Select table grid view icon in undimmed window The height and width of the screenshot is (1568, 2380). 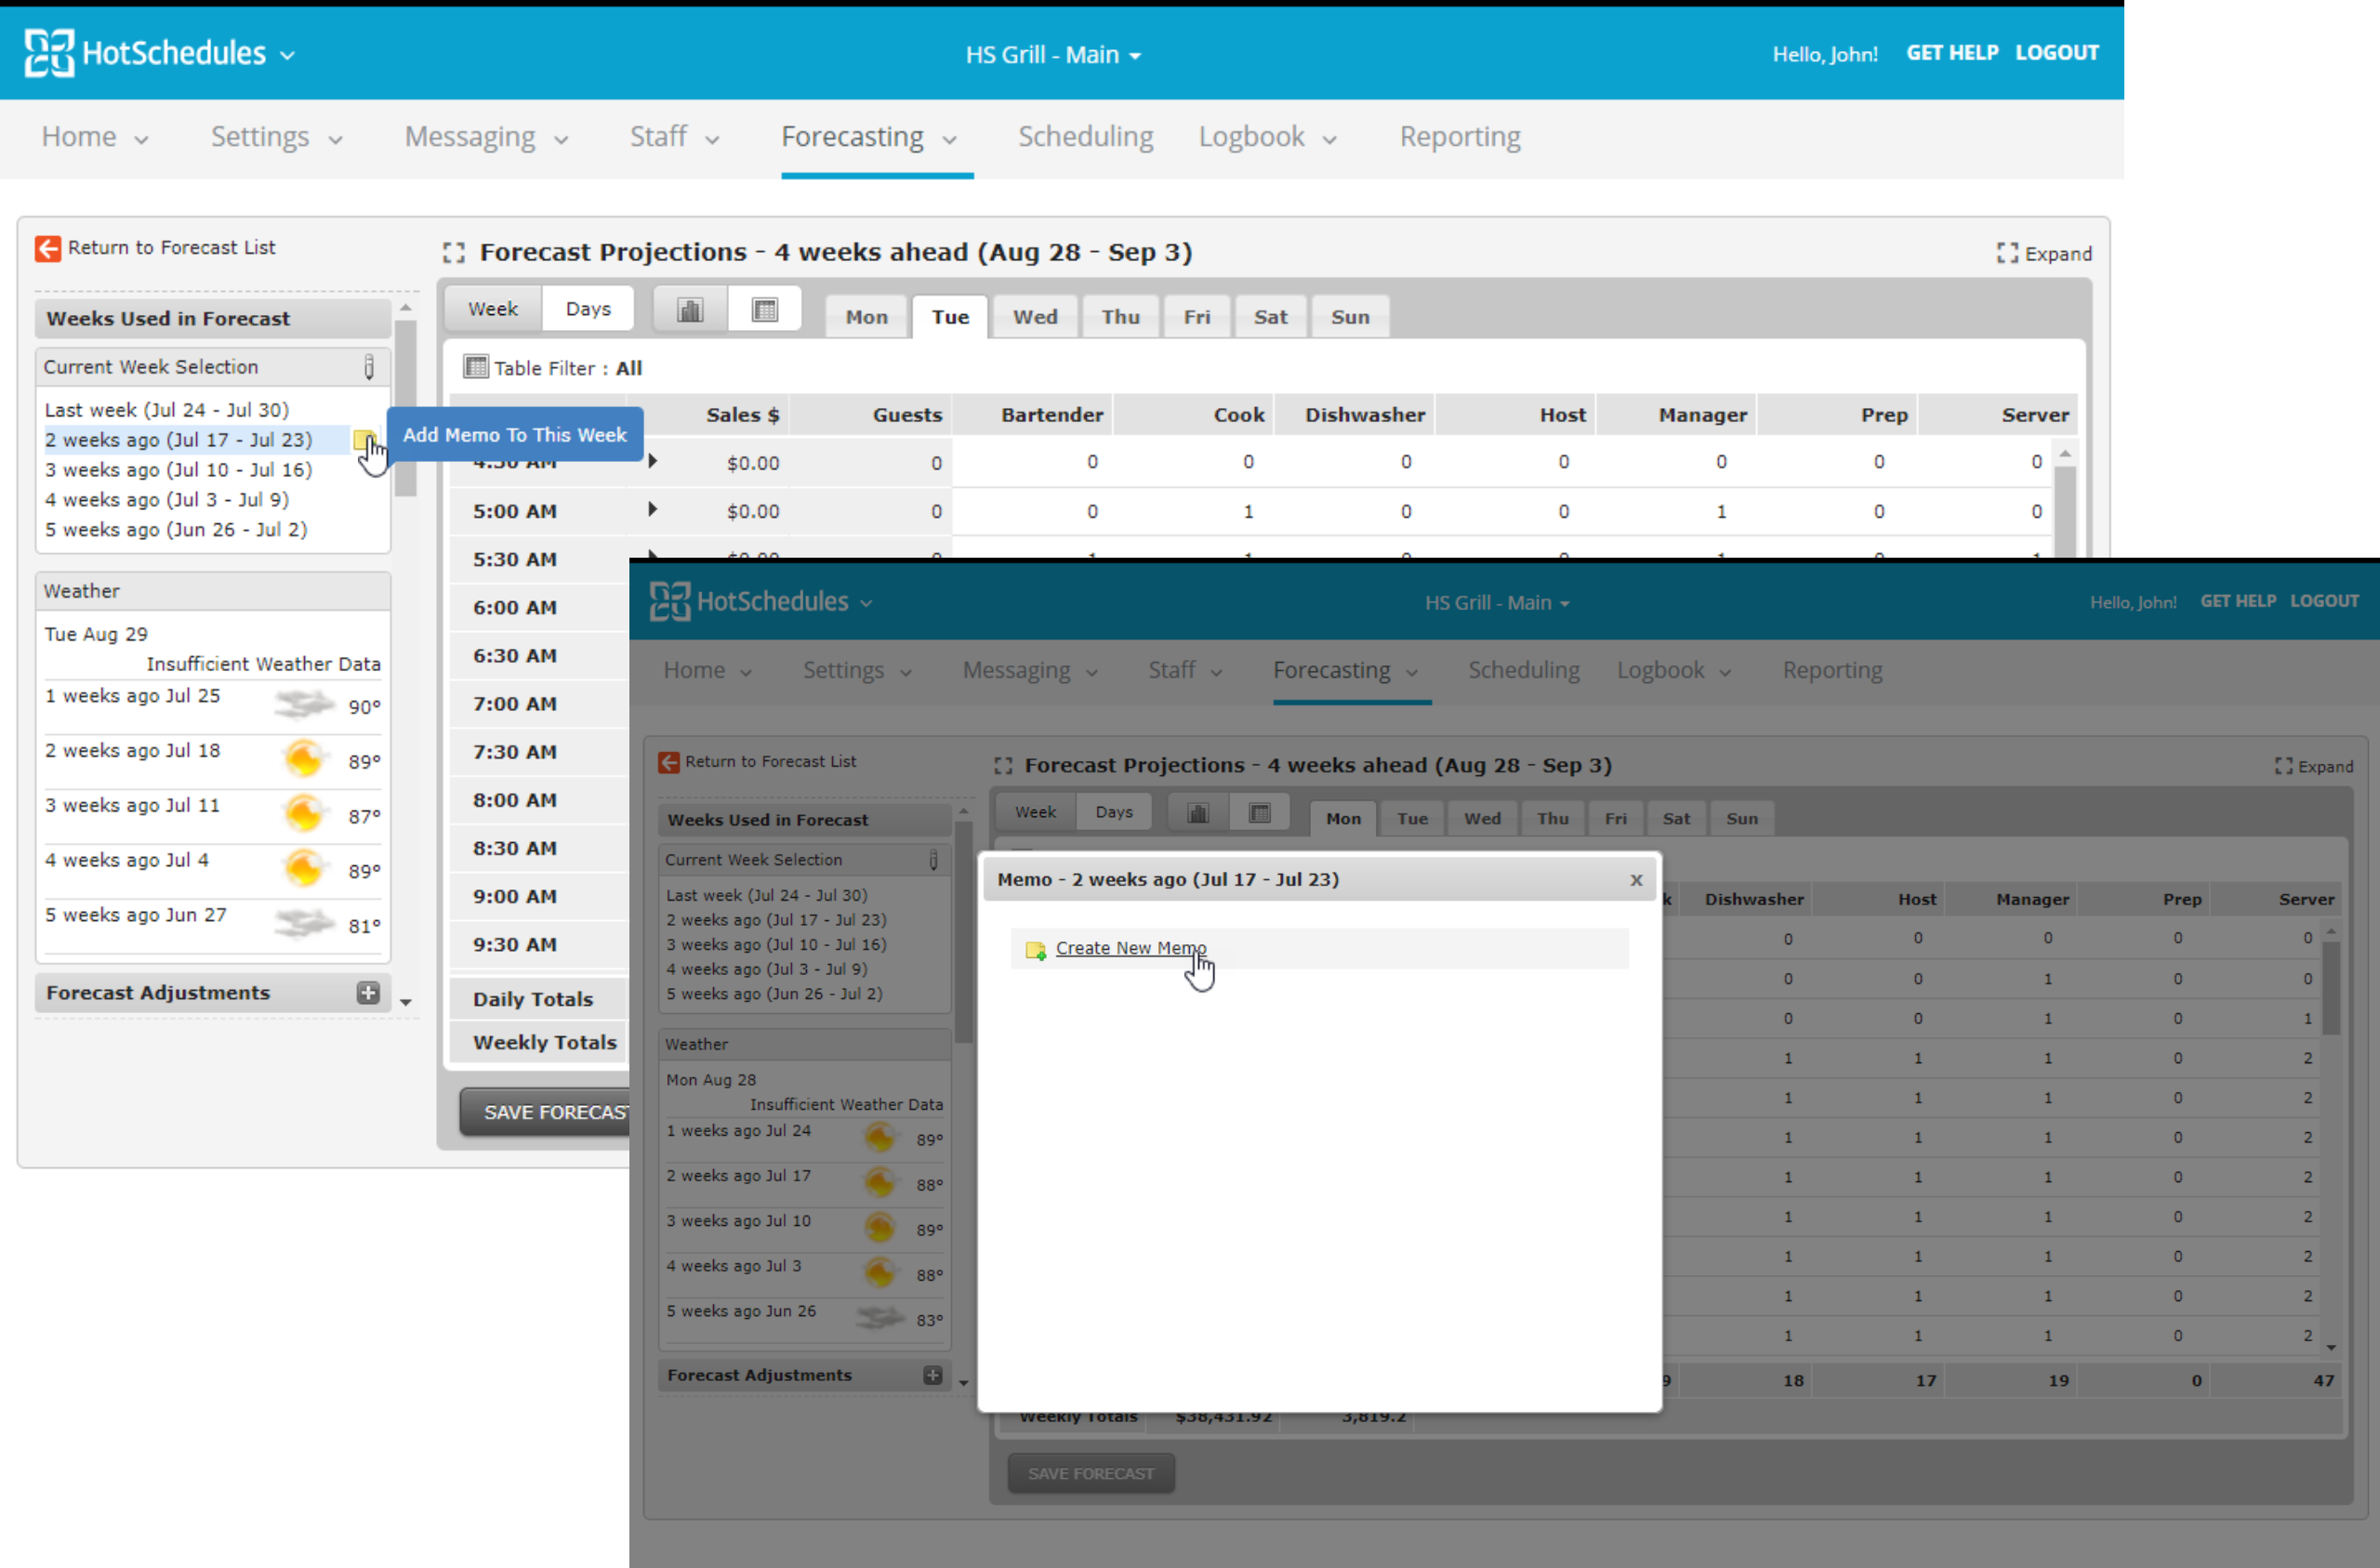pos(765,310)
